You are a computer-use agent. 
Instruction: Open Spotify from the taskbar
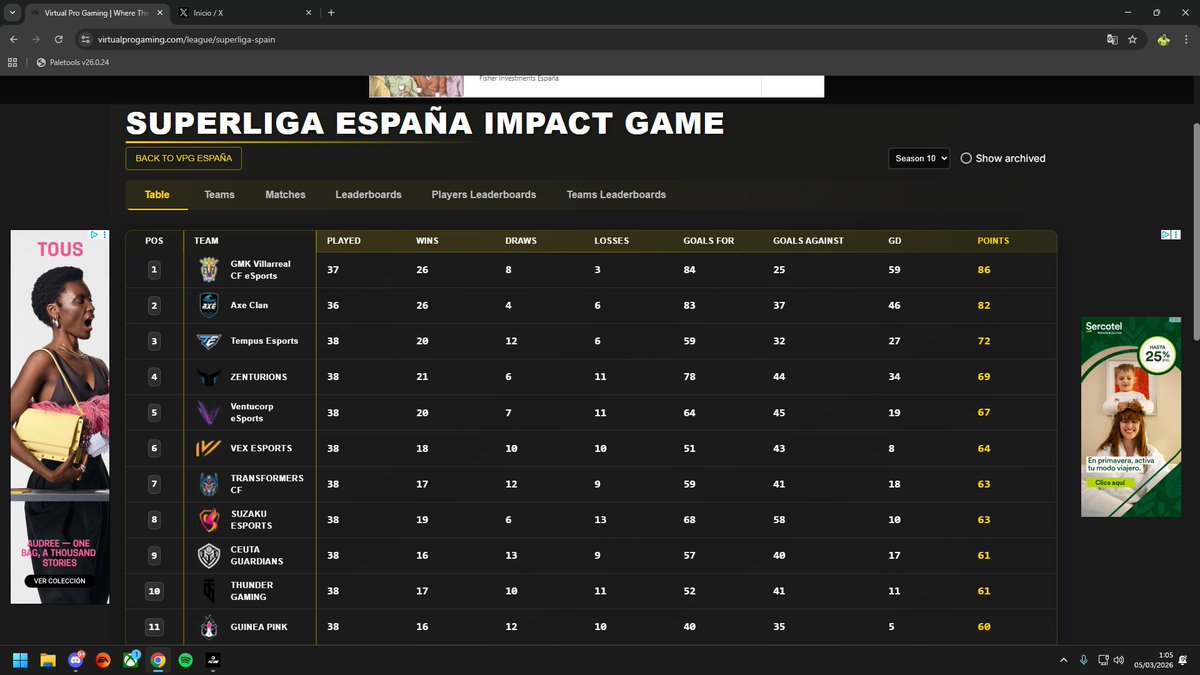pos(185,660)
